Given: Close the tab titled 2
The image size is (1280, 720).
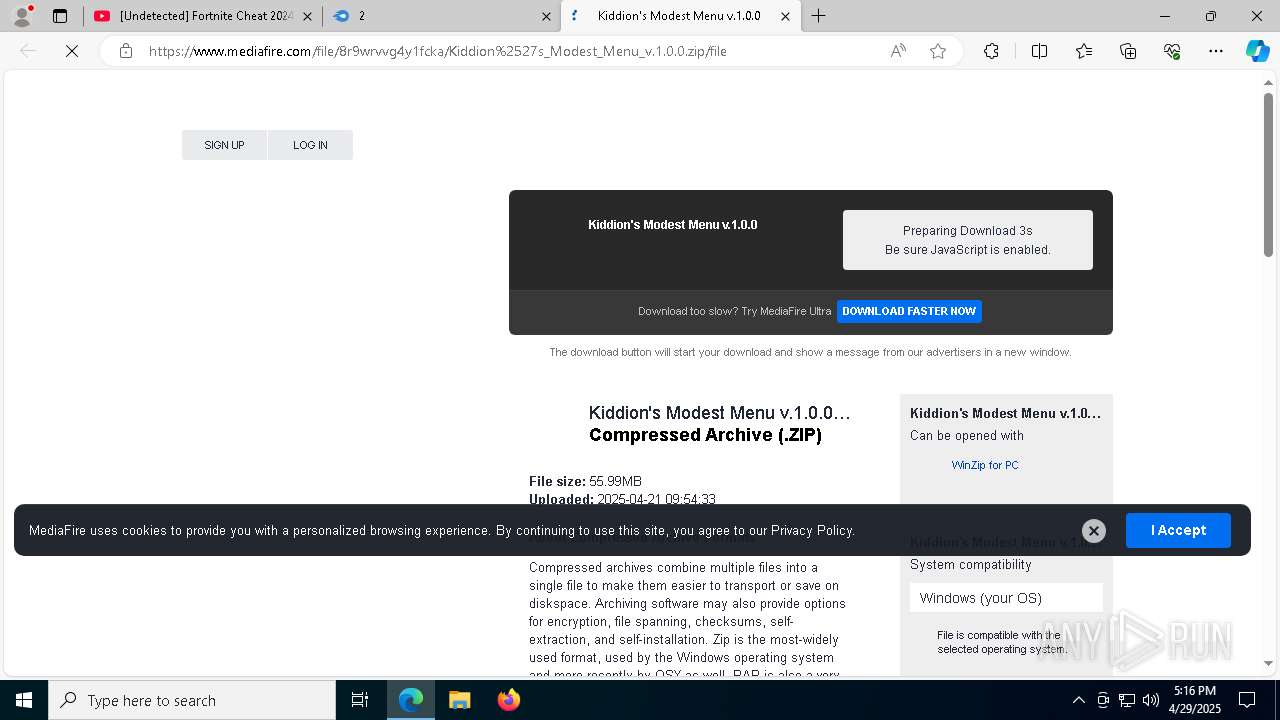Looking at the screenshot, I should [x=546, y=16].
